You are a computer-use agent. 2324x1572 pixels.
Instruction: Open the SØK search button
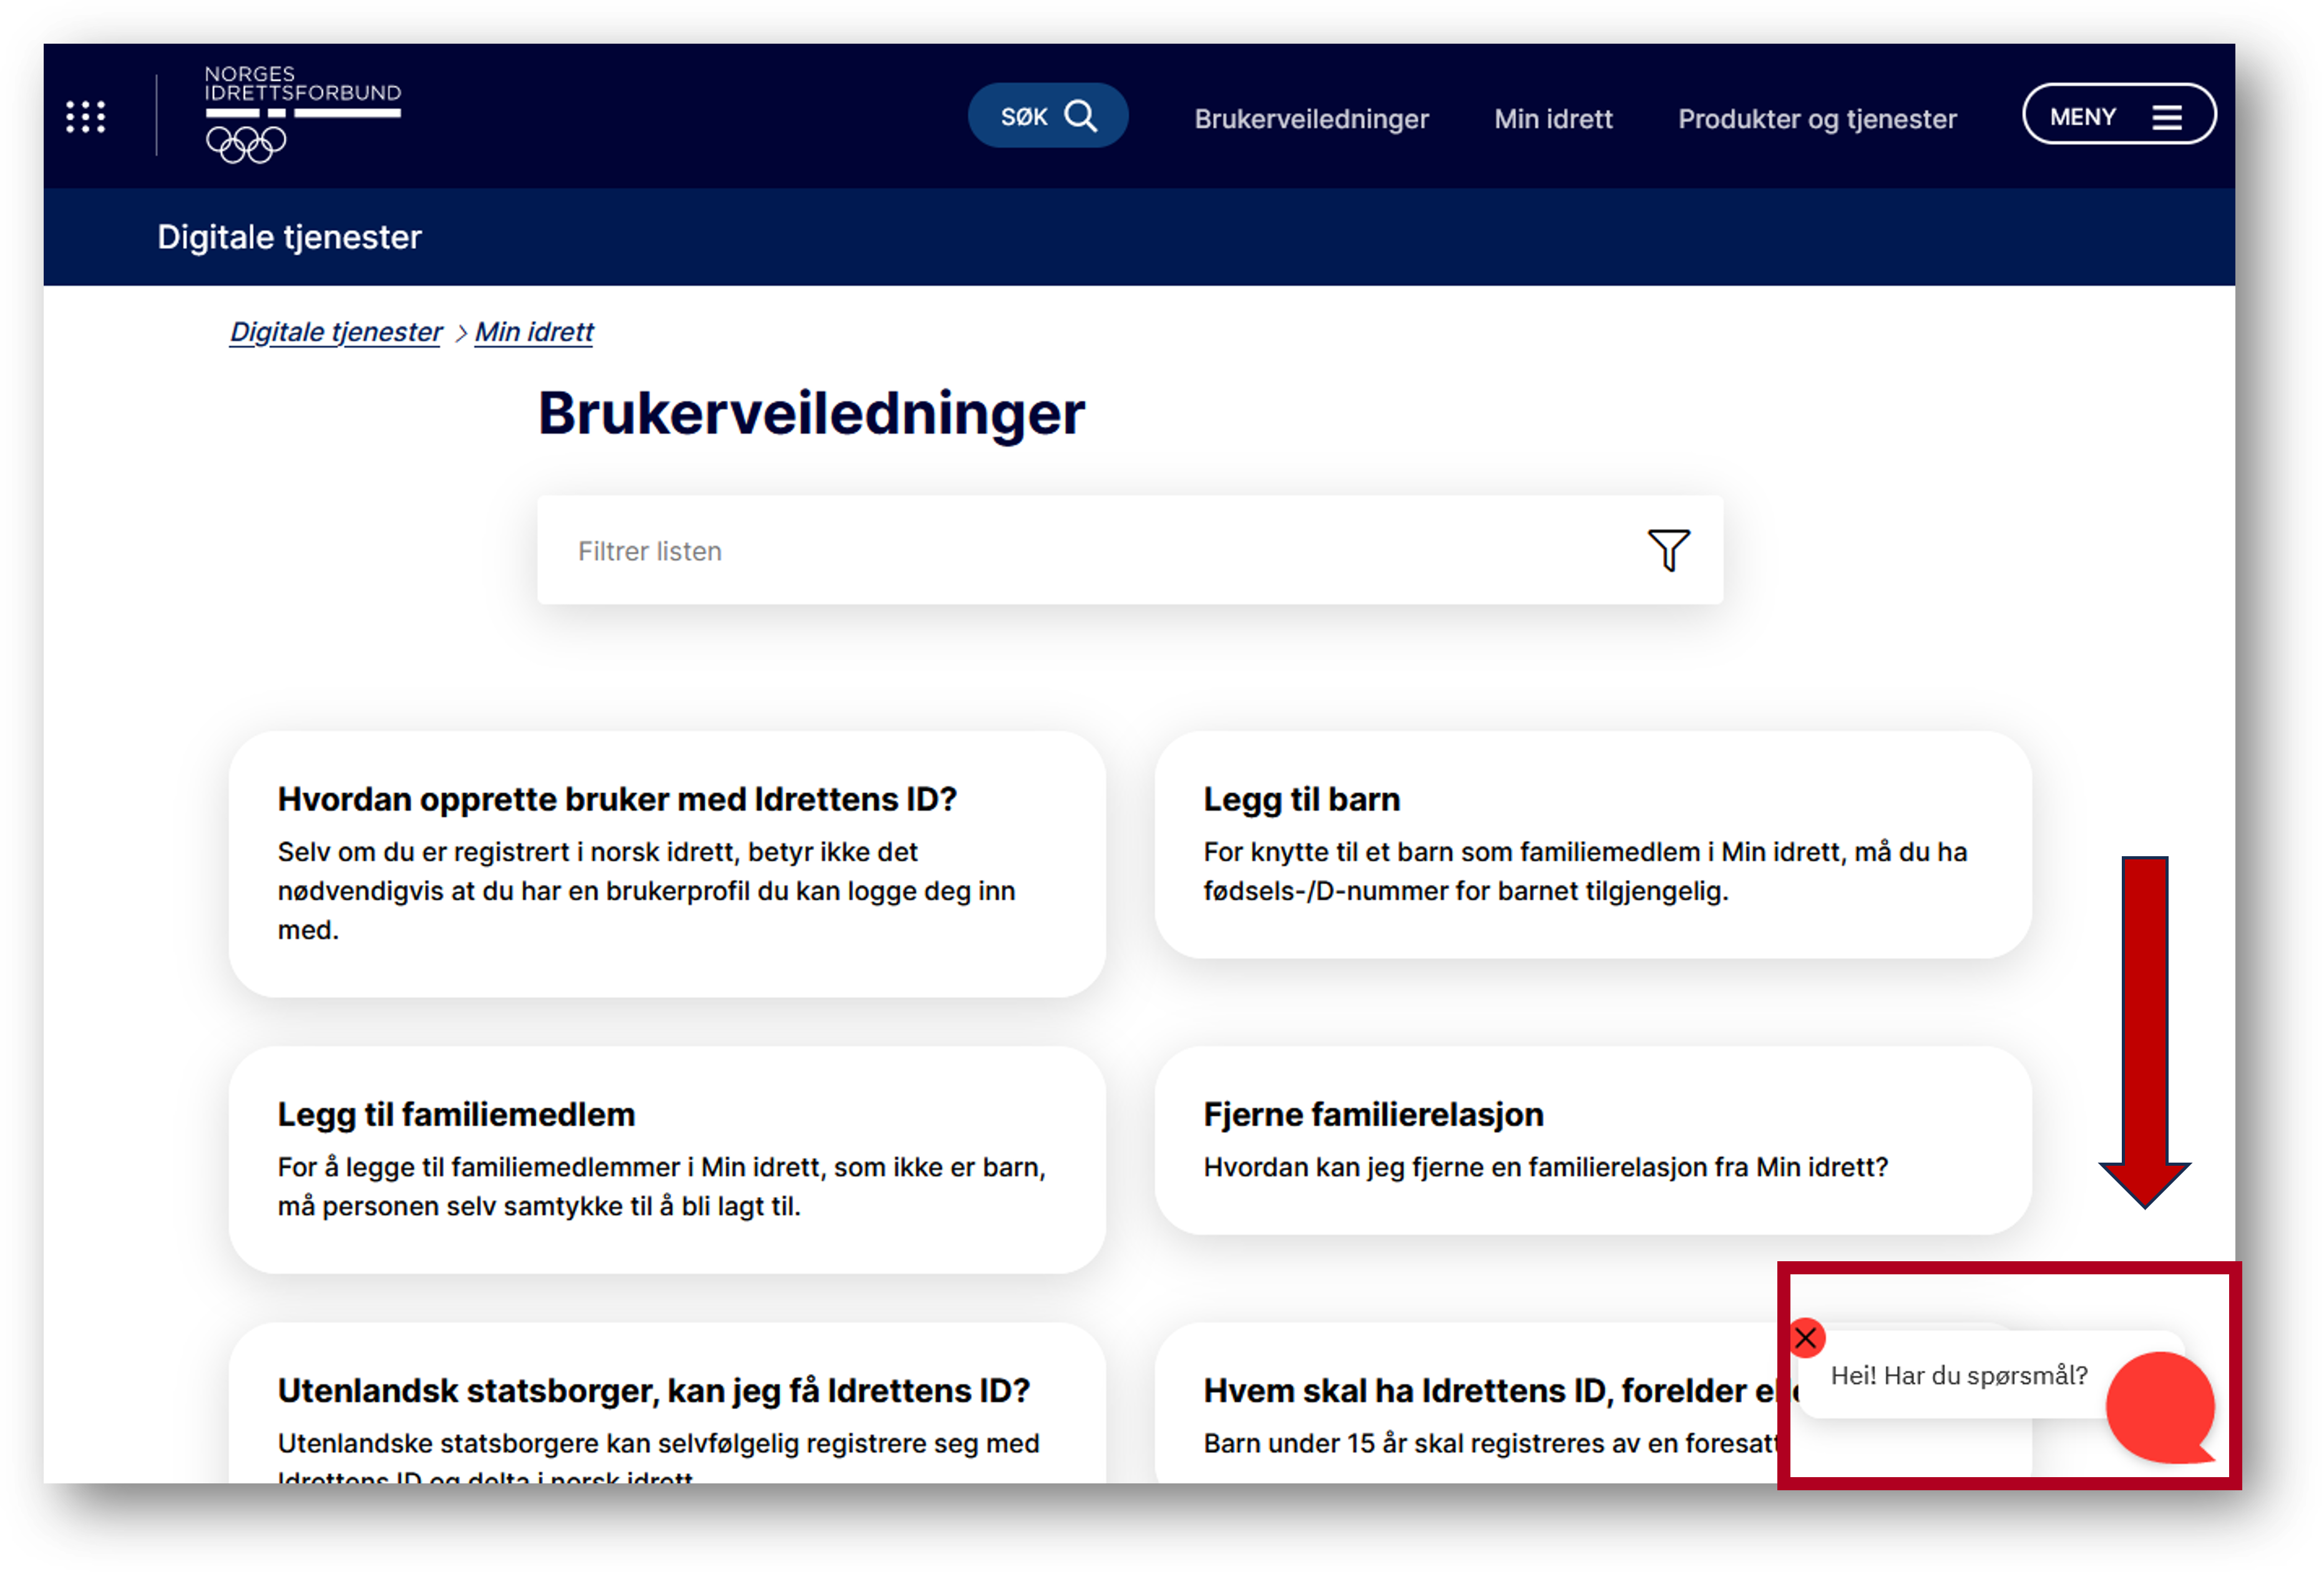pyautogui.click(x=1047, y=116)
